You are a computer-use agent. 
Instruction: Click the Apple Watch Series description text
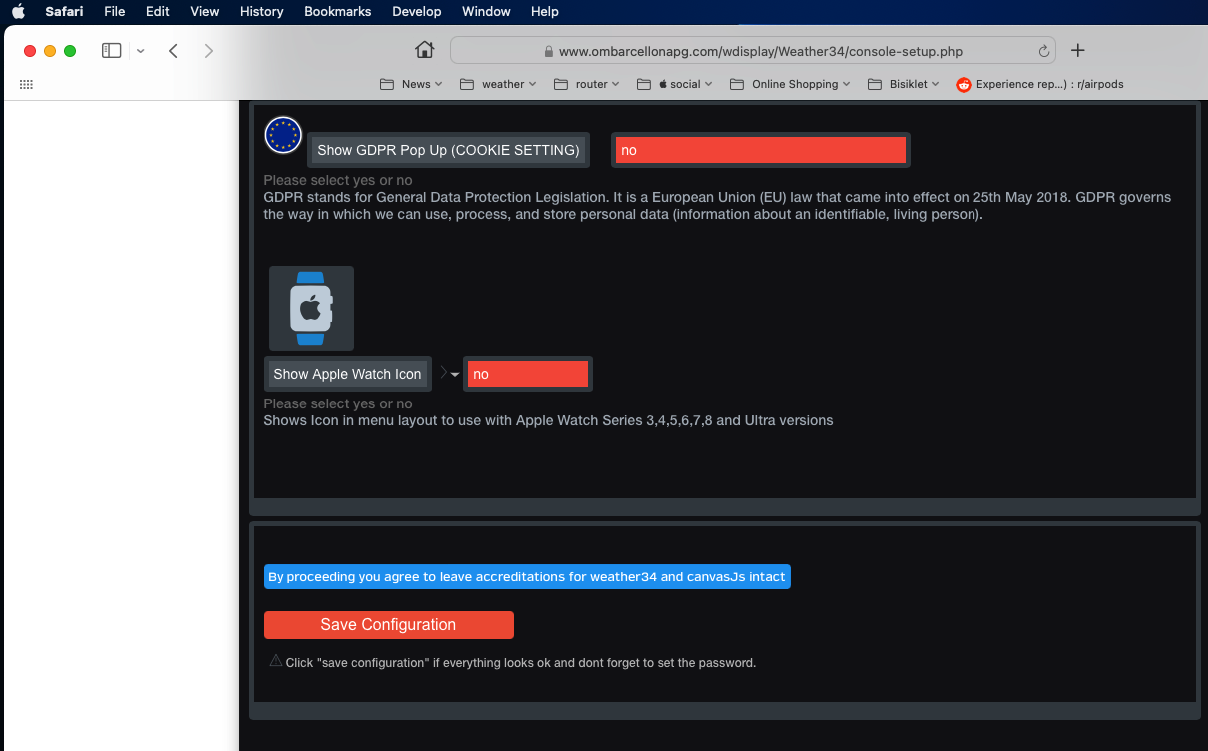[x=548, y=420]
